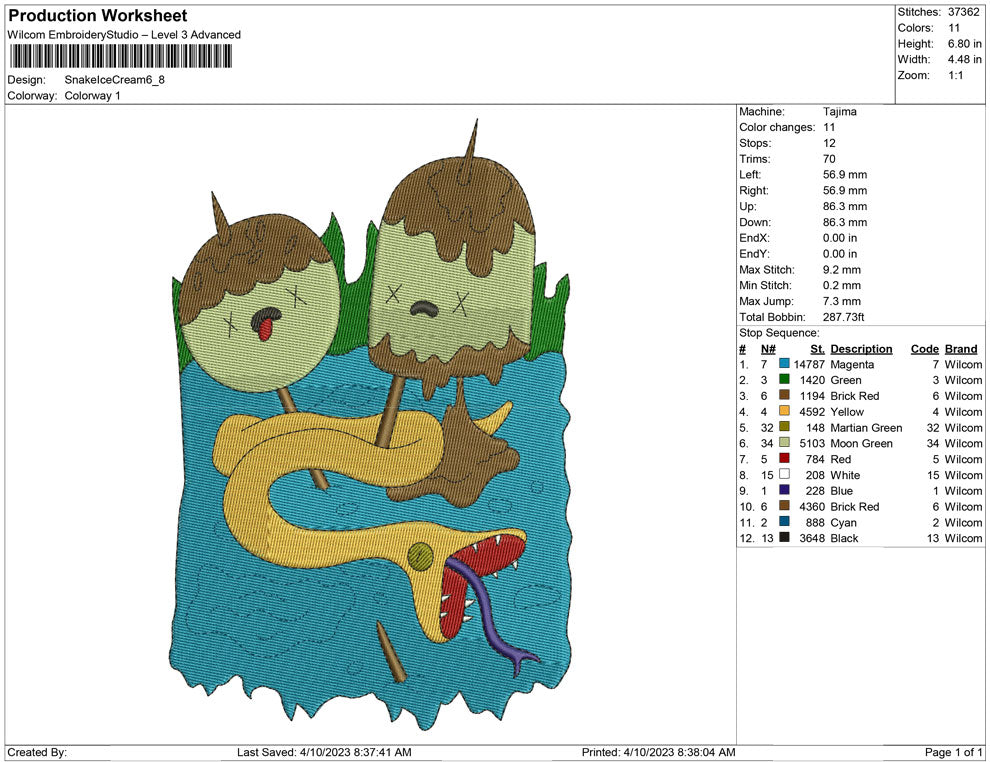
Task: Click the Width value '4.48 in'
Action: point(964,59)
